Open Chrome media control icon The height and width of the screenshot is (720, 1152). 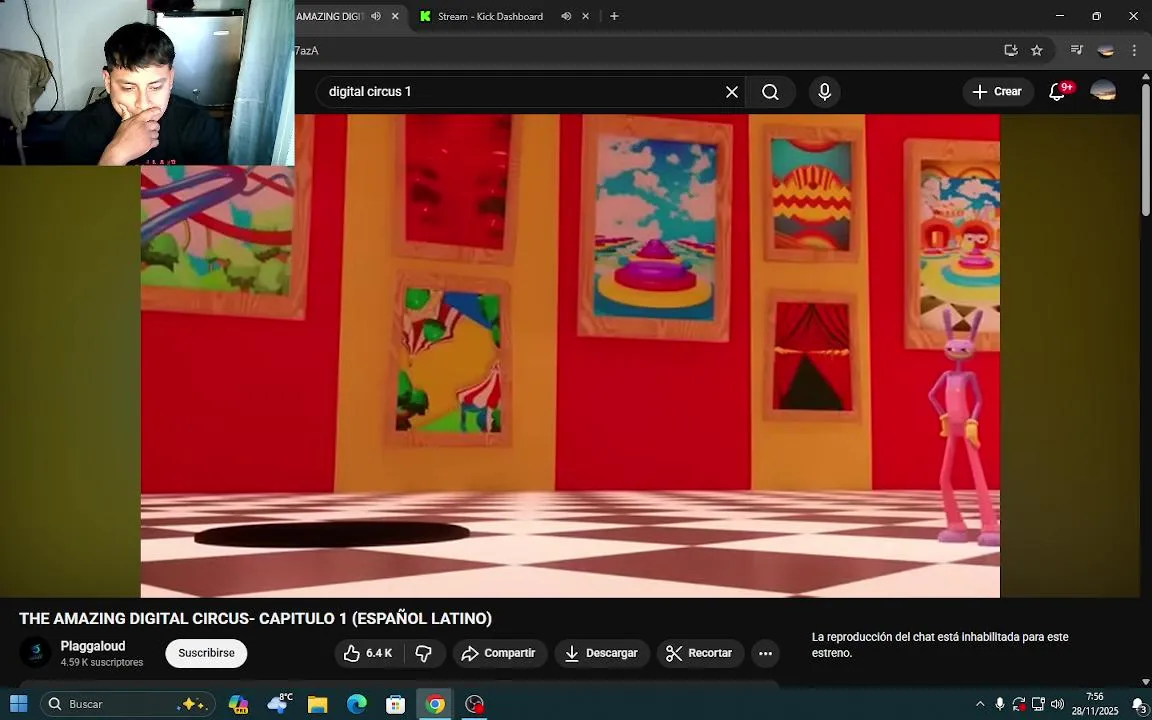[x=1077, y=50]
